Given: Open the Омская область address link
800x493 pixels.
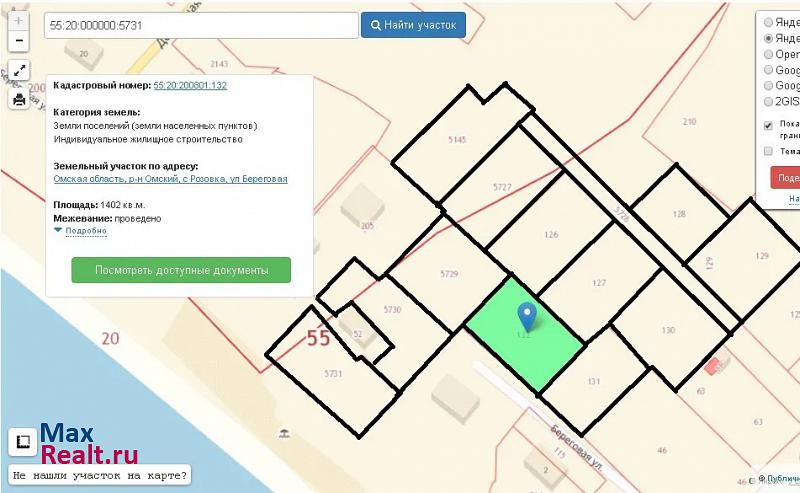Looking at the screenshot, I should (170, 179).
